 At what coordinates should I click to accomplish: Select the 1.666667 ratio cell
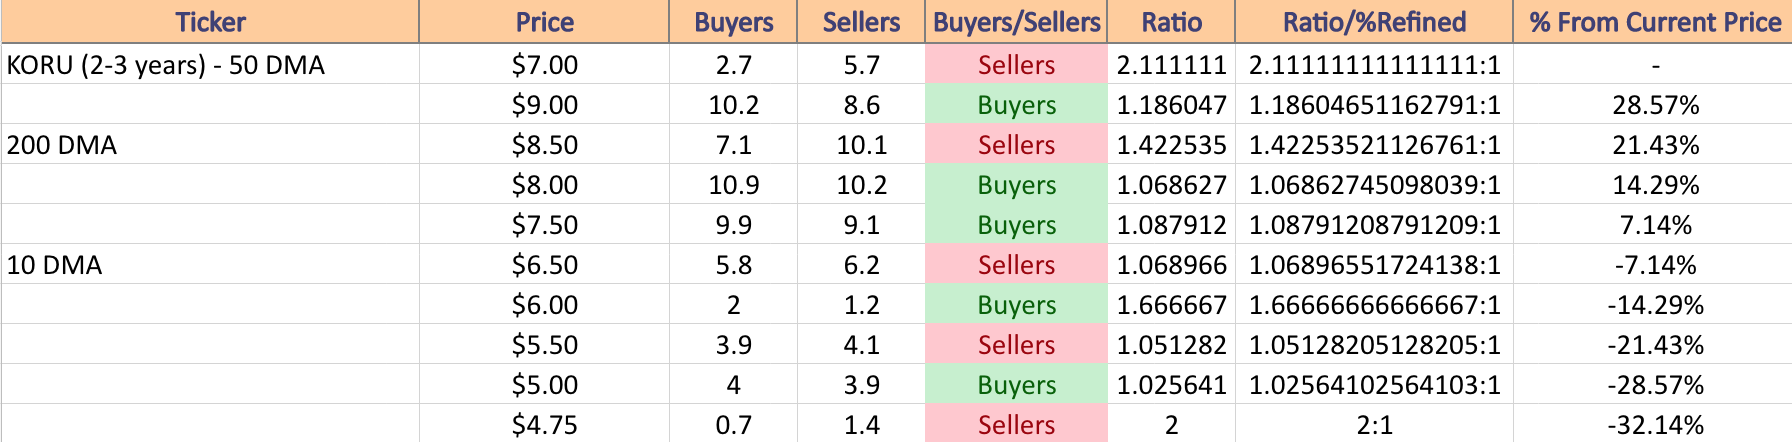1171,305
